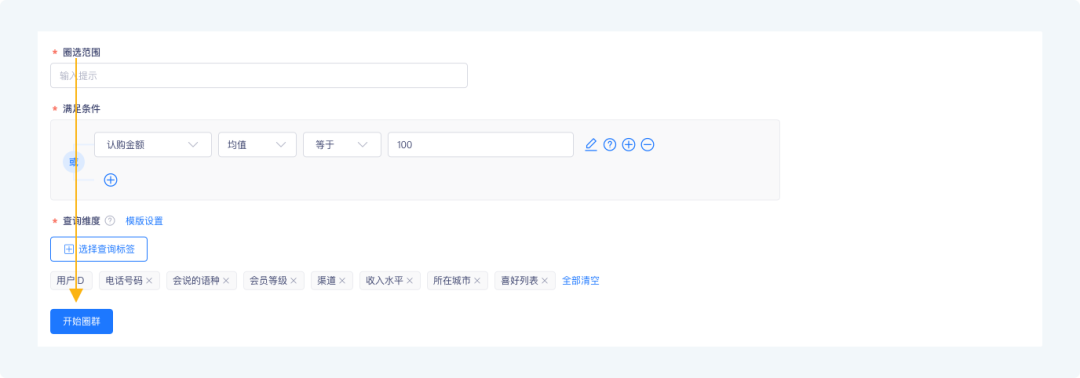Viewport: 1080px width, 378px height.
Task: Open the 等于 operator dropdown
Action: tap(342, 145)
